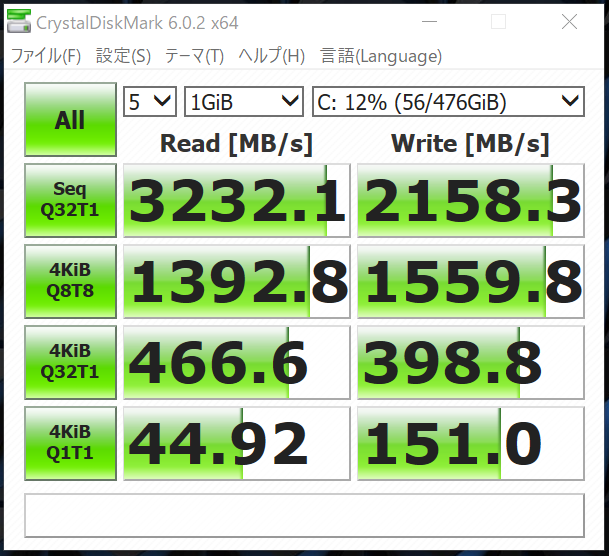This screenshot has width=609, height=556.
Task: Click the CrystalDiskMark app icon in title bar
Action: click(19, 22)
